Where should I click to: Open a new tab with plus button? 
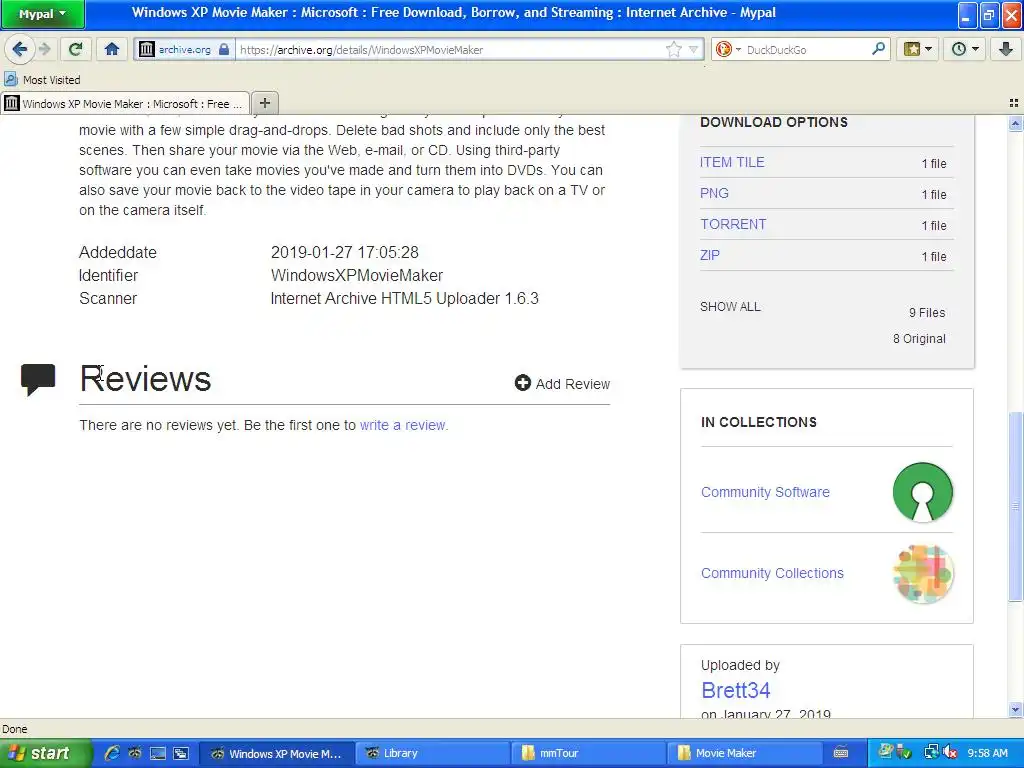pos(264,103)
